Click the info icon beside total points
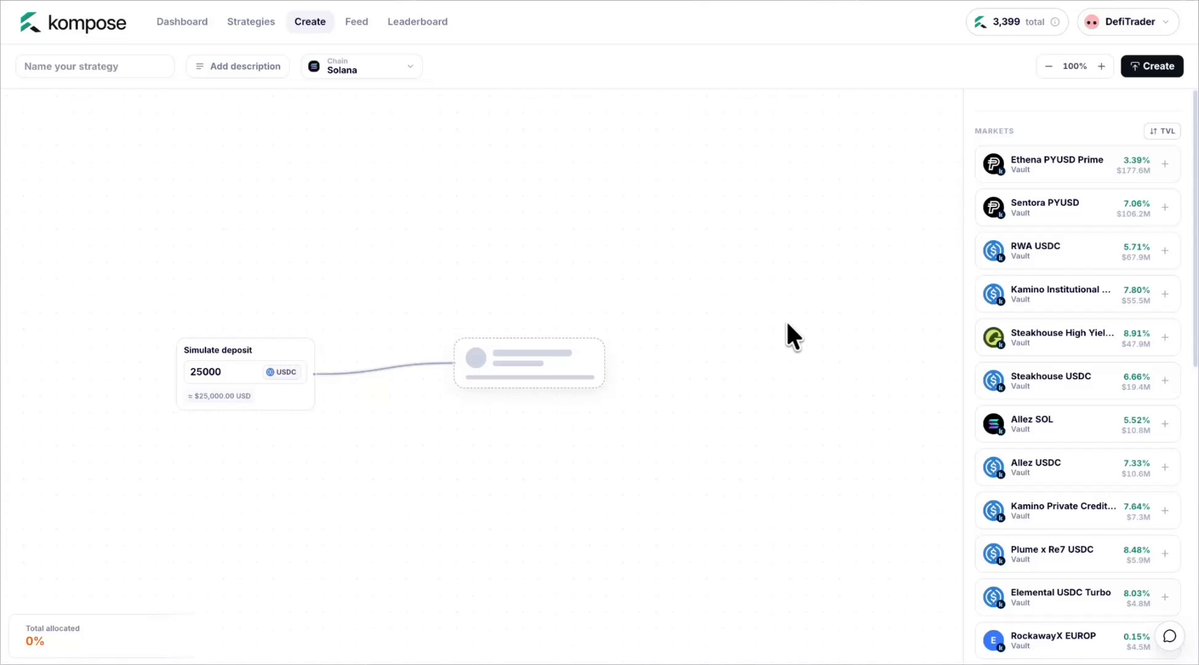The image size is (1199, 665). 1055,22
